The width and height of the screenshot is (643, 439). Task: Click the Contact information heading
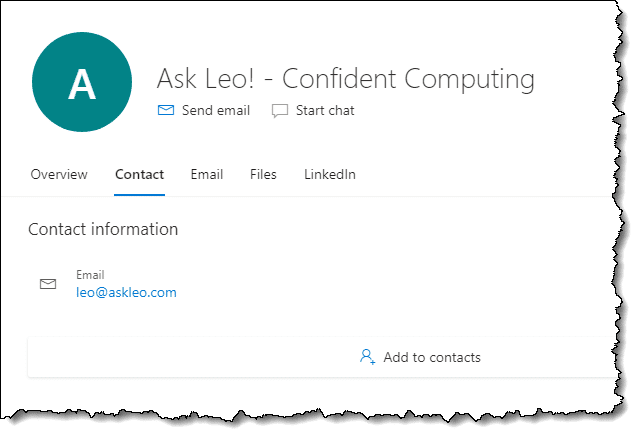pyautogui.click(x=103, y=229)
